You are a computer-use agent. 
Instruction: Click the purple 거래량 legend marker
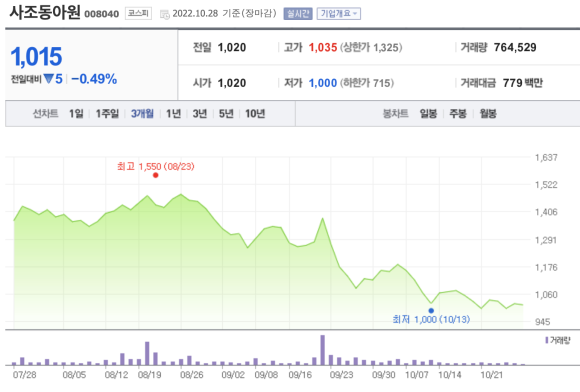[547, 340]
